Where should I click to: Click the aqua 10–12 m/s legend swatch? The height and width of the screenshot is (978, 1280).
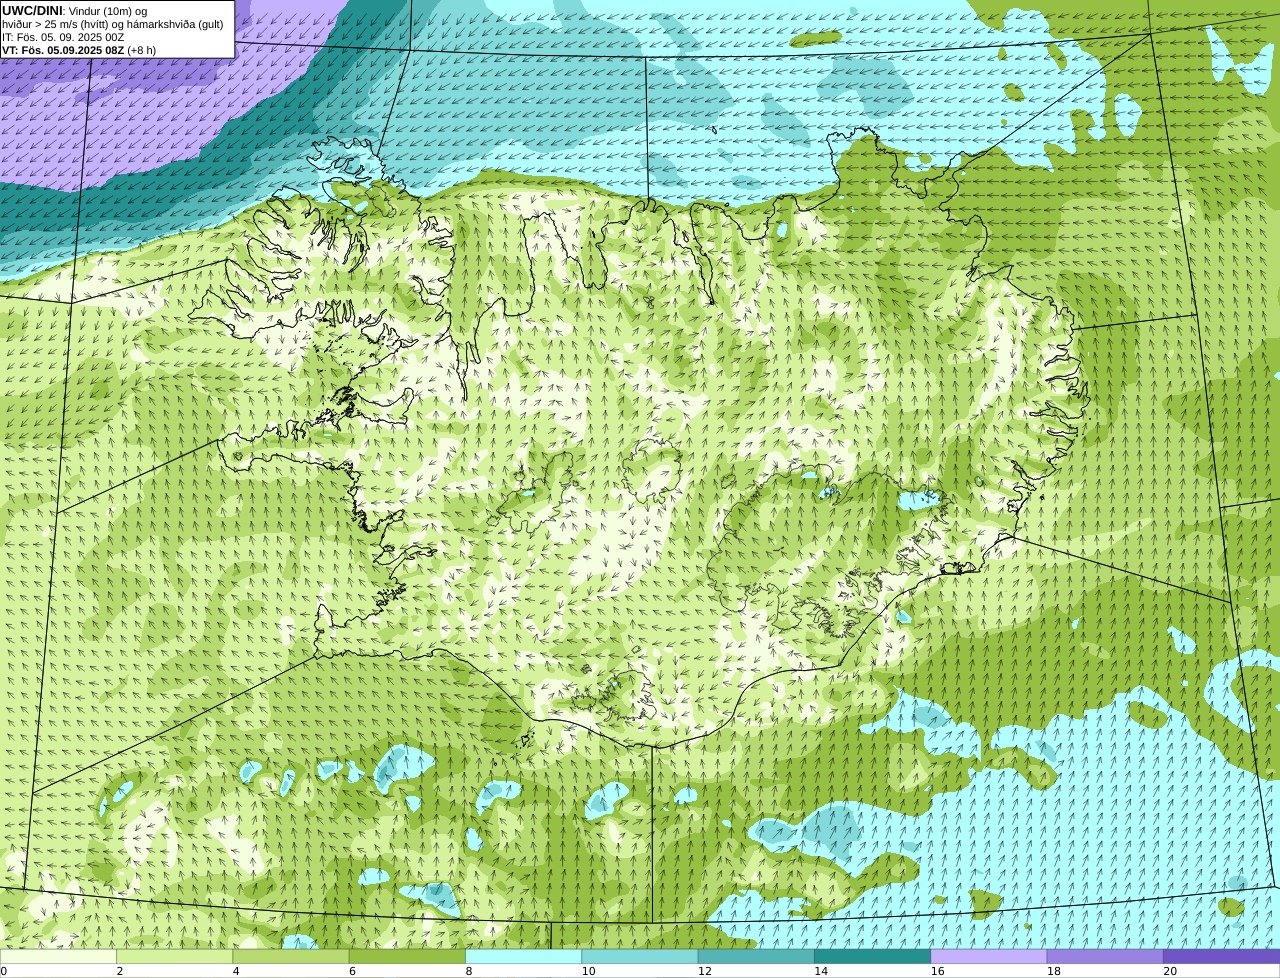point(640,956)
